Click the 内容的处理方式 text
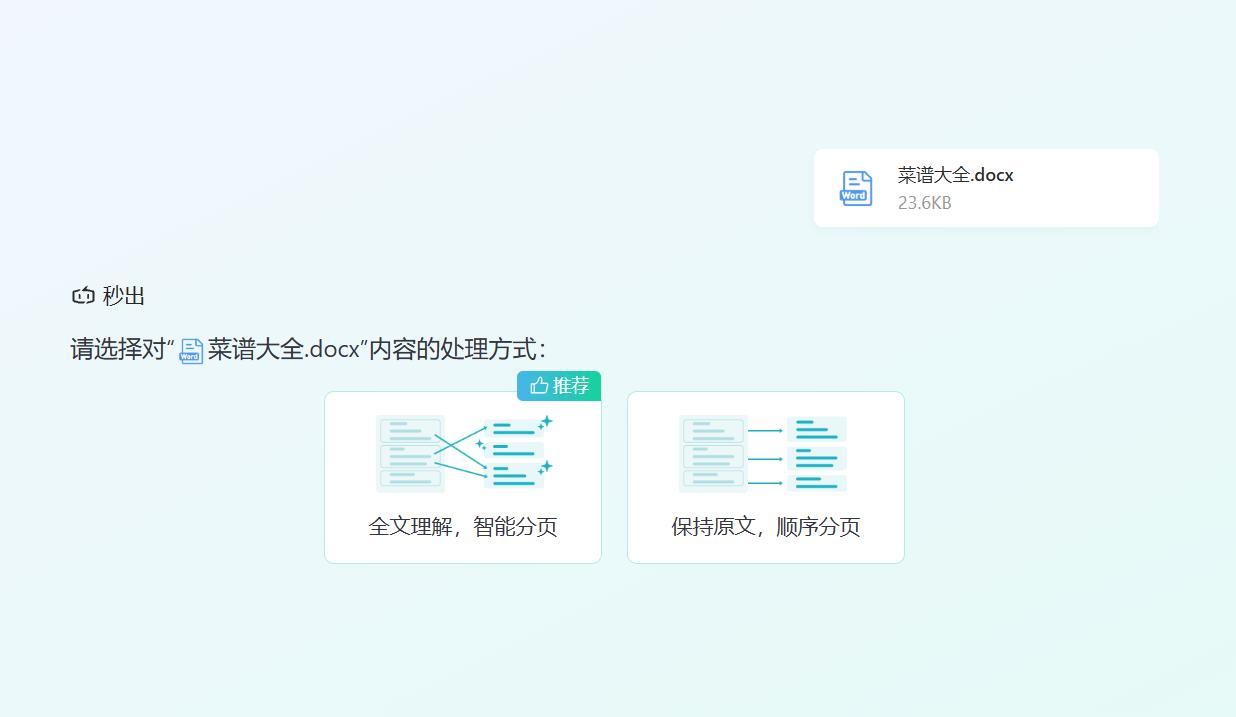Screen dimensions: 1236x717 coord(457,349)
